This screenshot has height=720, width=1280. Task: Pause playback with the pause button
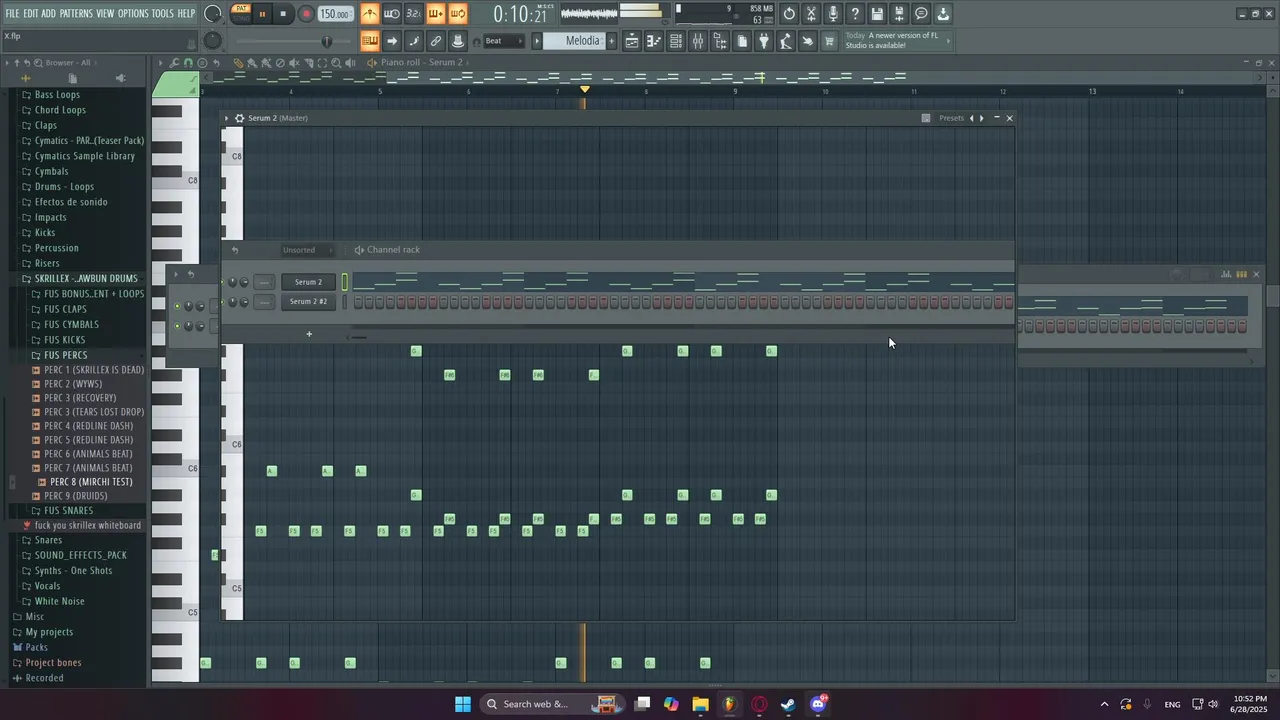tap(262, 14)
